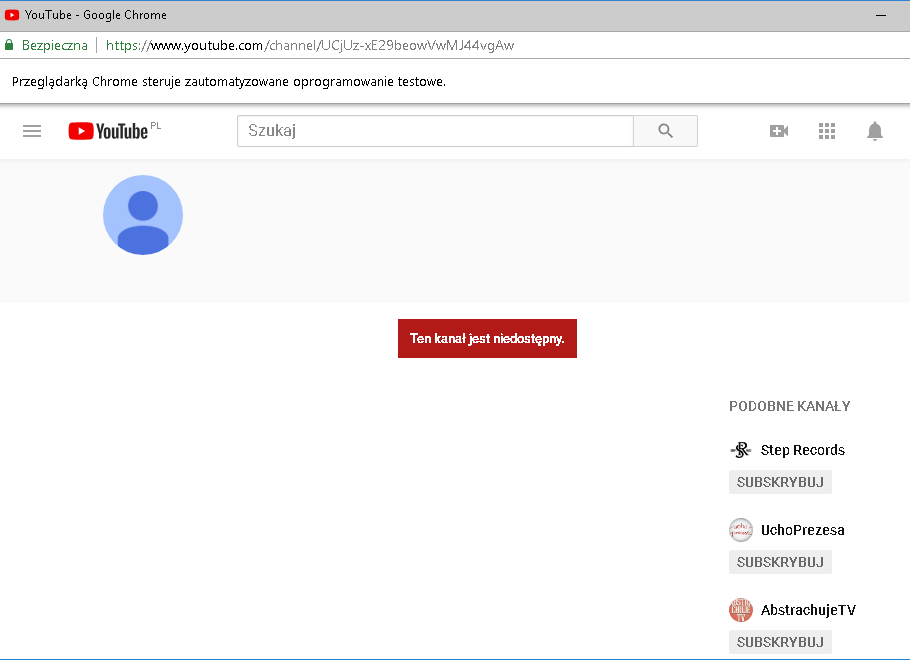Click the 'PODOBNE KANAŁY' heading
The width and height of the screenshot is (910, 660).
(789, 406)
